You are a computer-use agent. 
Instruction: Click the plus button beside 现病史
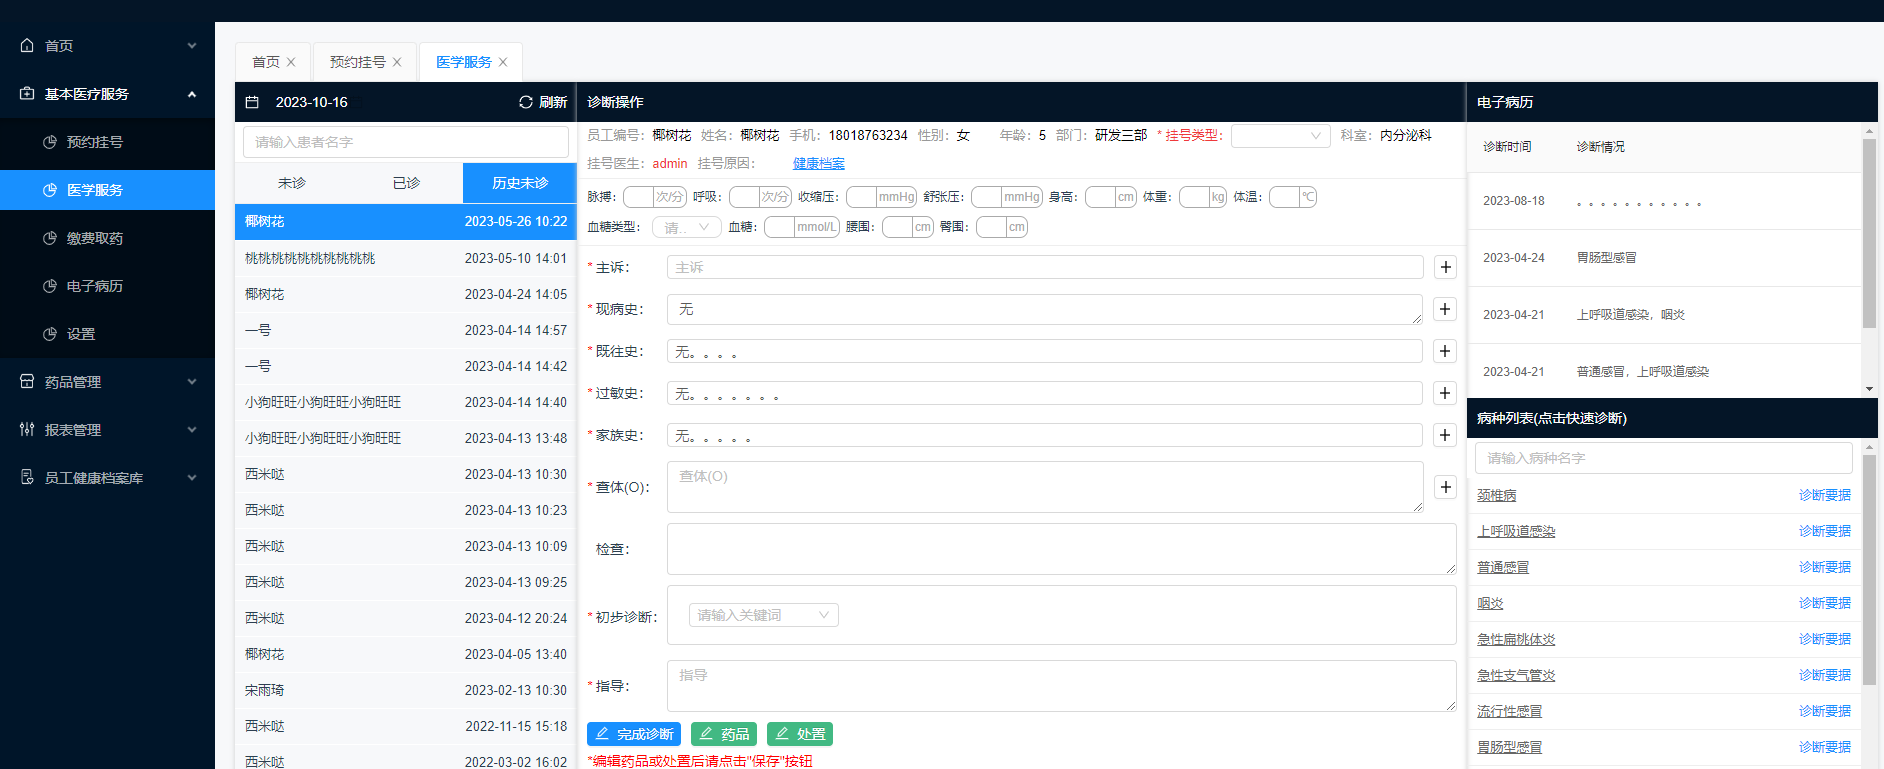[x=1445, y=309]
